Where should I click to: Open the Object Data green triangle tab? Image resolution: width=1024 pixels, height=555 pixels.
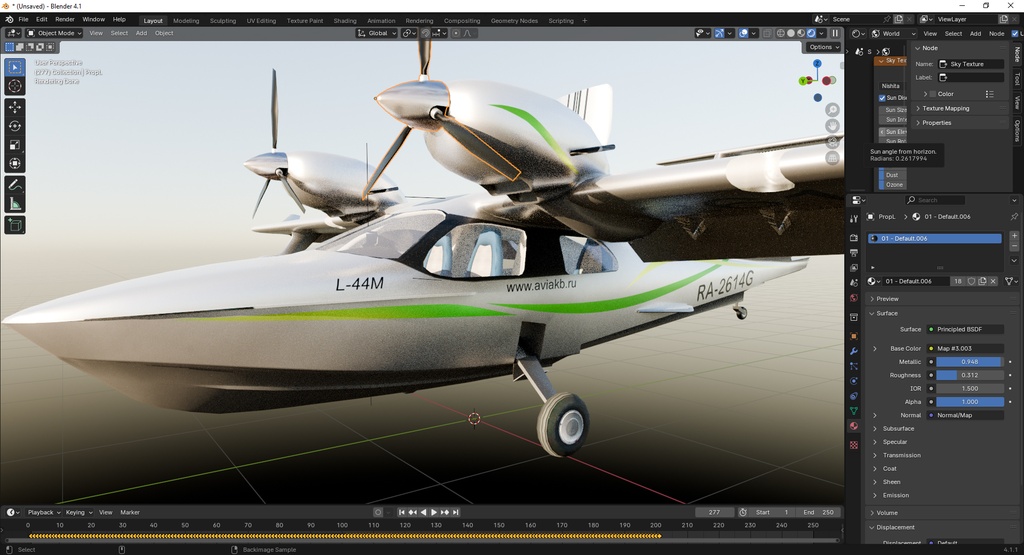click(854, 411)
